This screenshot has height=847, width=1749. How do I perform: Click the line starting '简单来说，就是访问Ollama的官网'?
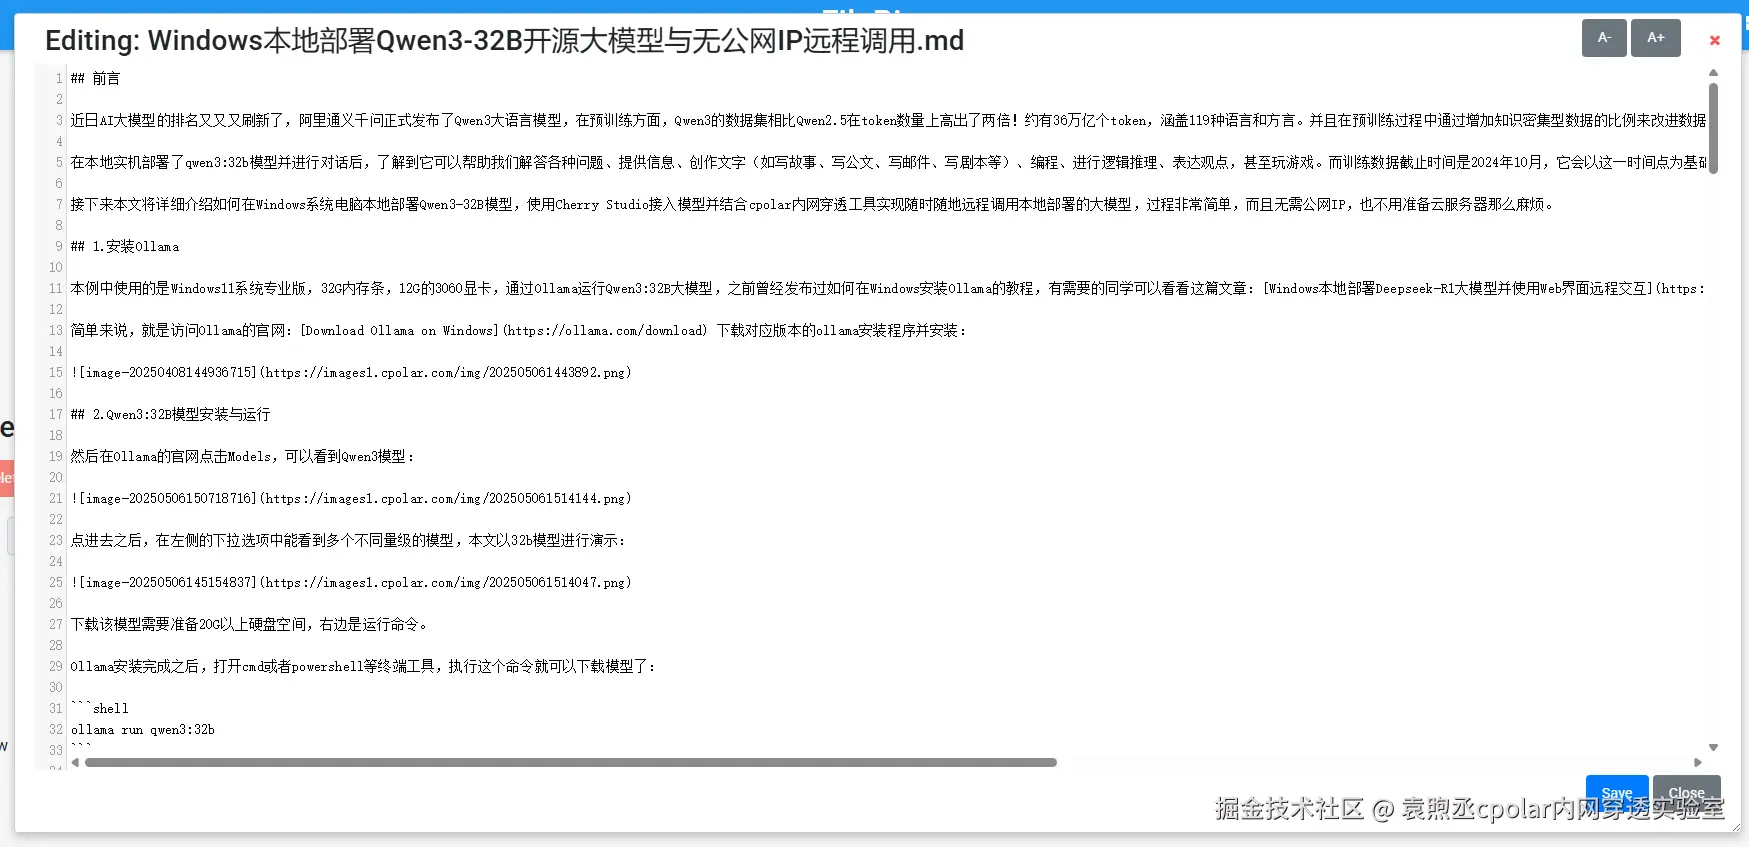tap(519, 330)
